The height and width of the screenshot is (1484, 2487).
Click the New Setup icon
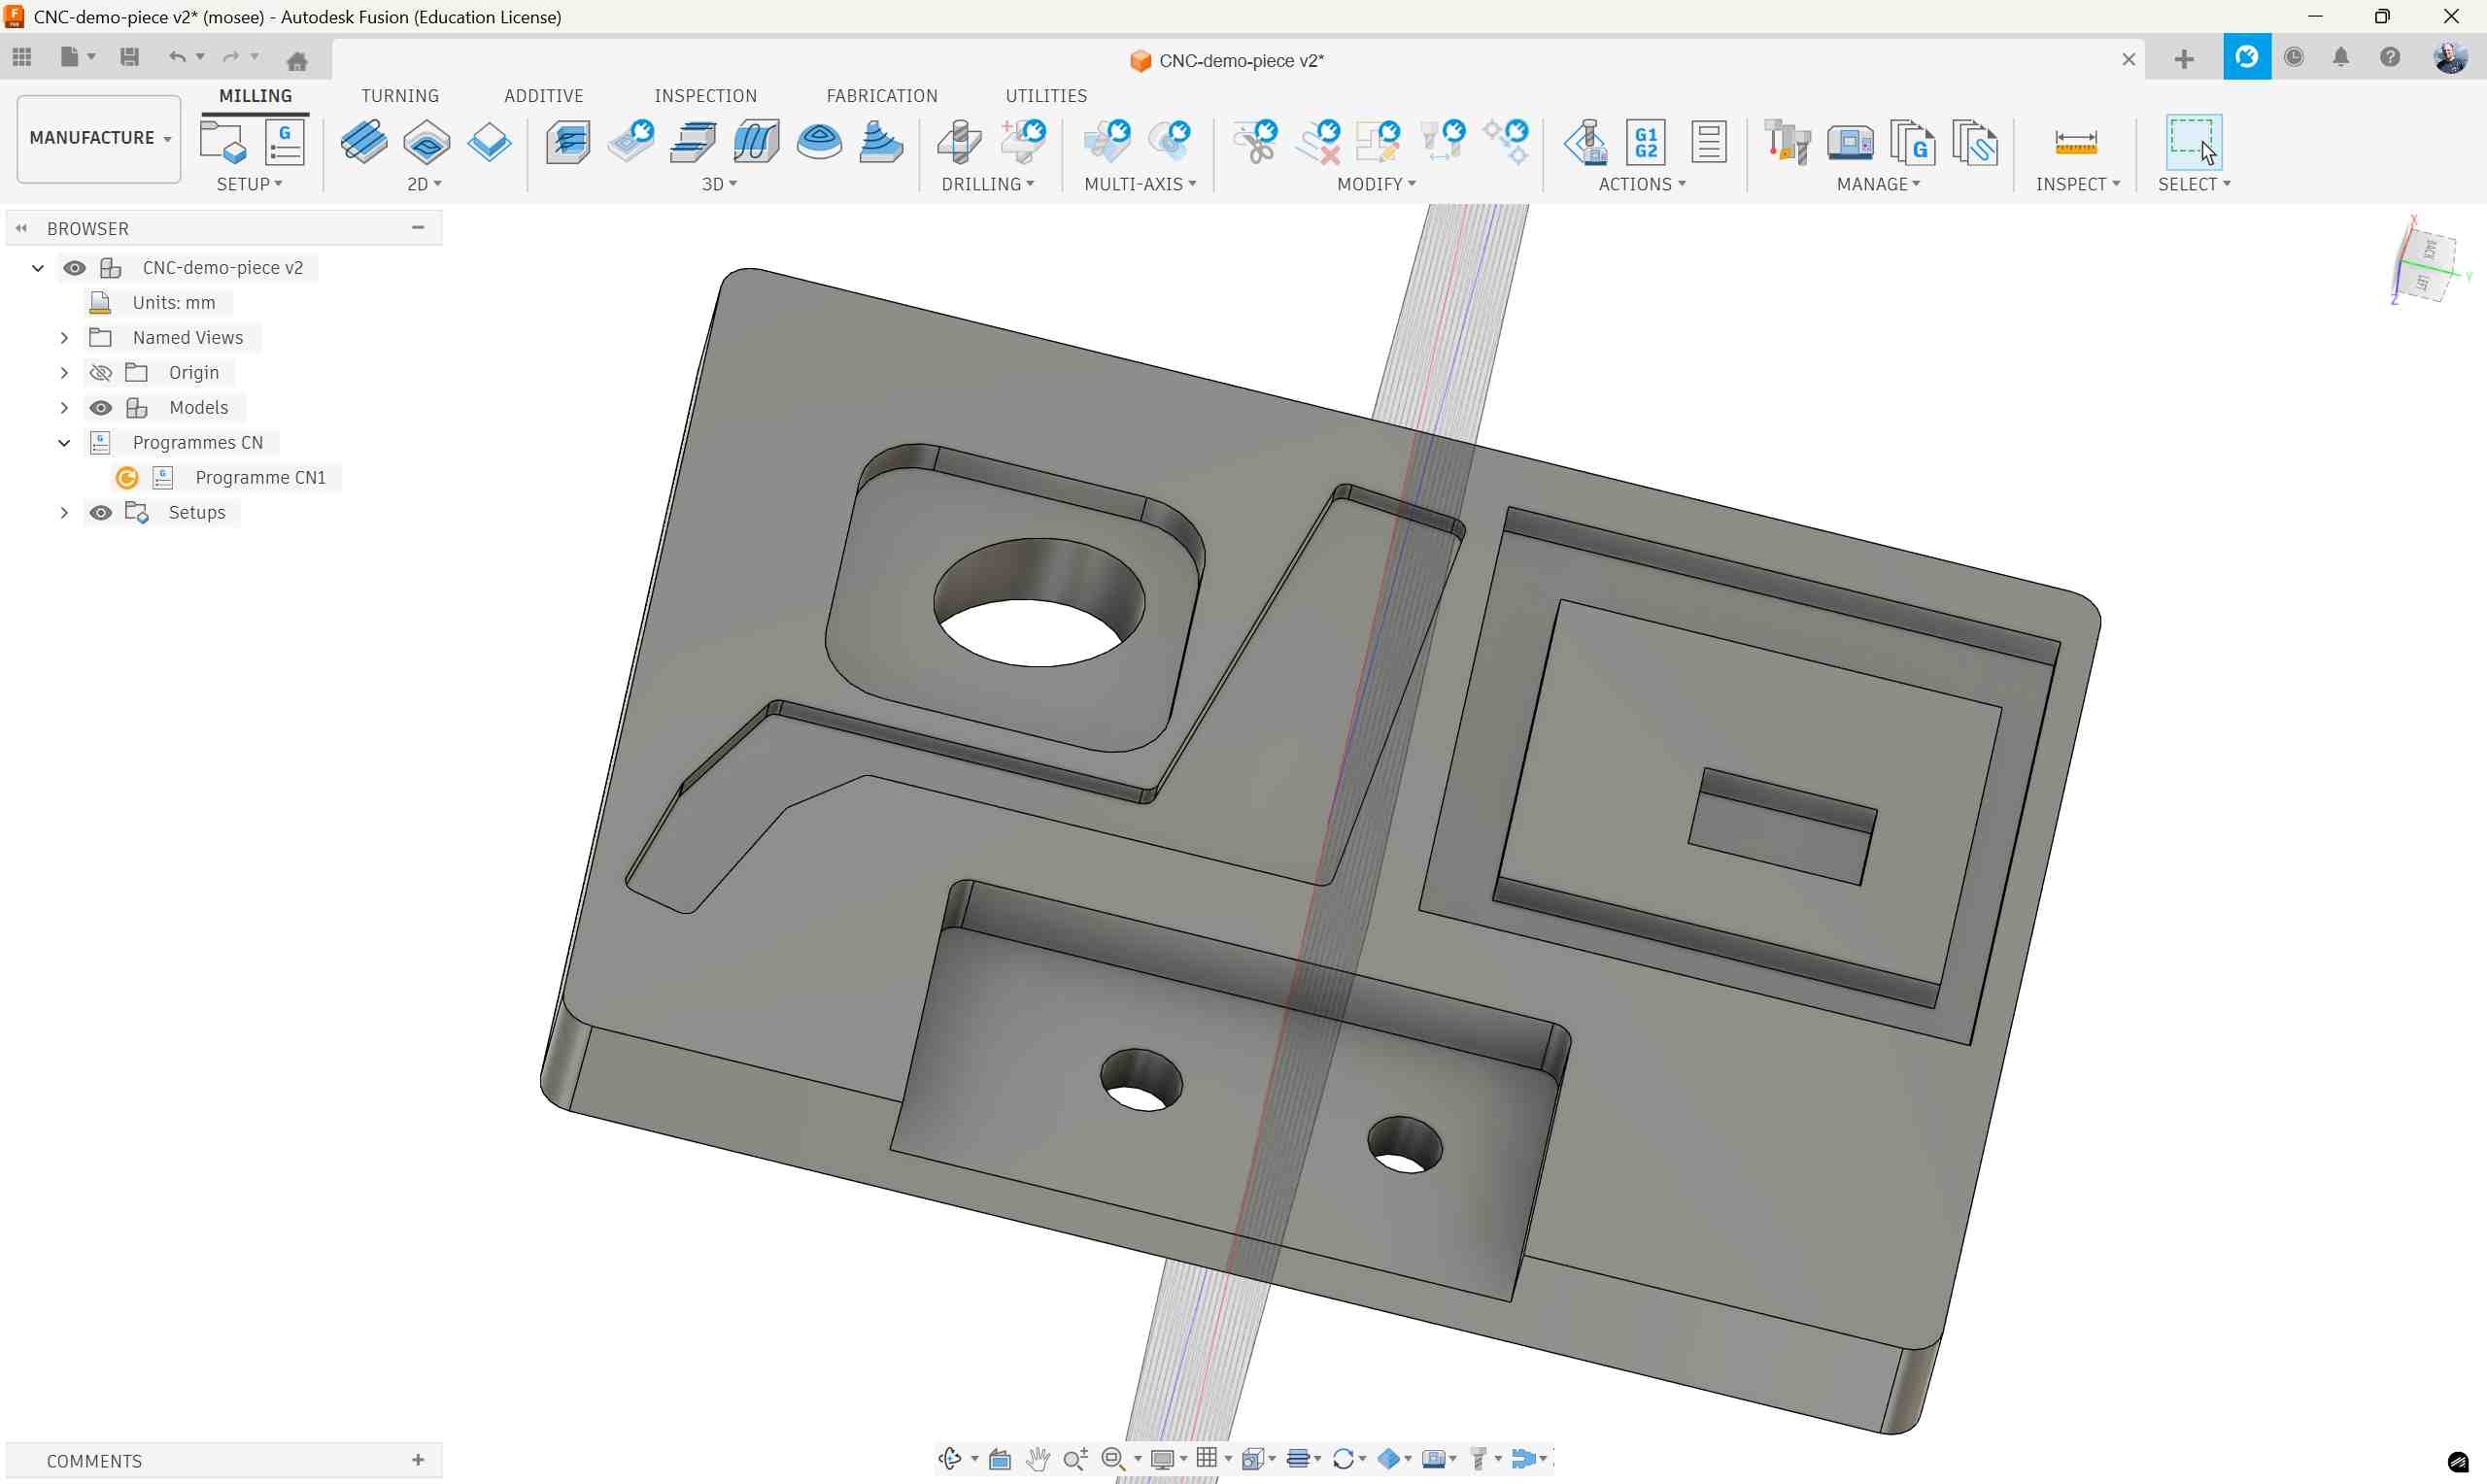[x=222, y=141]
